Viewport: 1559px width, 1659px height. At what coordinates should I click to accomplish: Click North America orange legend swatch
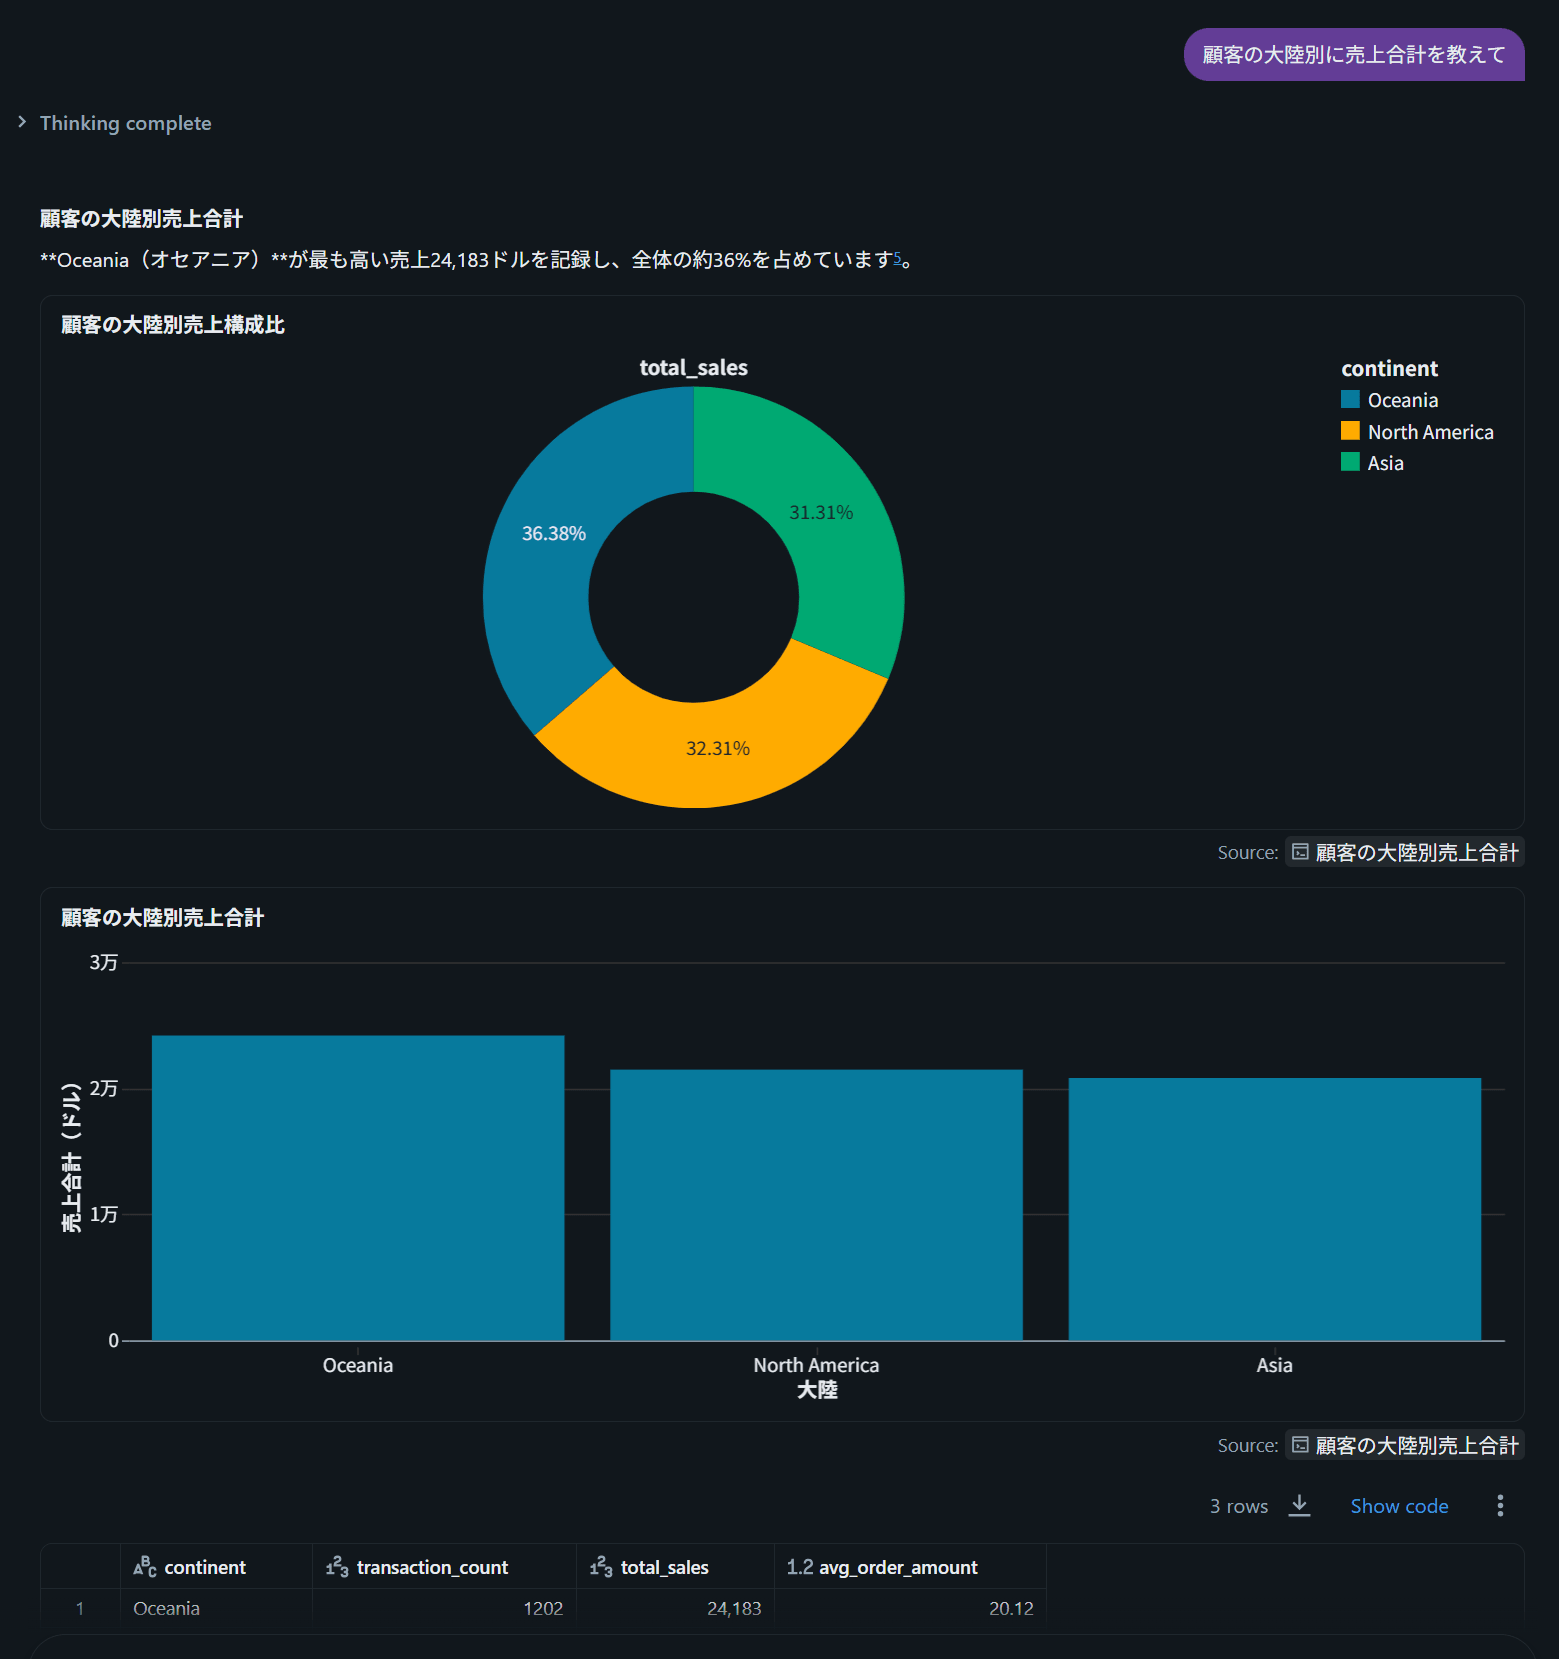coord(1350,431)
